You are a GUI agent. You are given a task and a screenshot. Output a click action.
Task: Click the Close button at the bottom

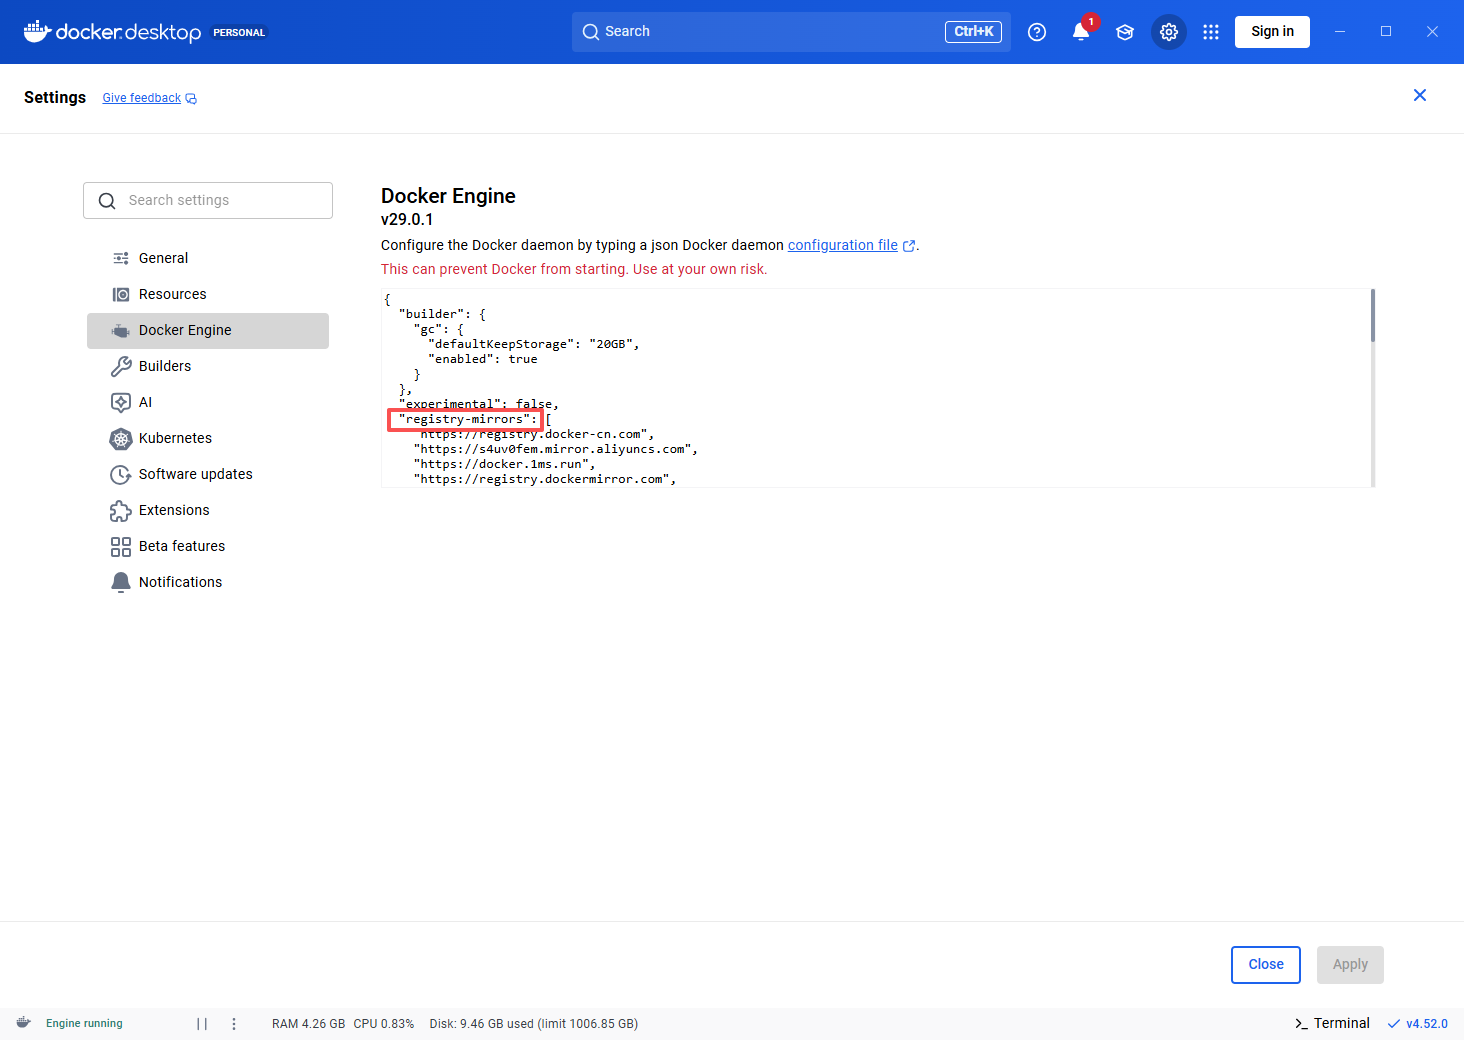[x=1266, y=965]
